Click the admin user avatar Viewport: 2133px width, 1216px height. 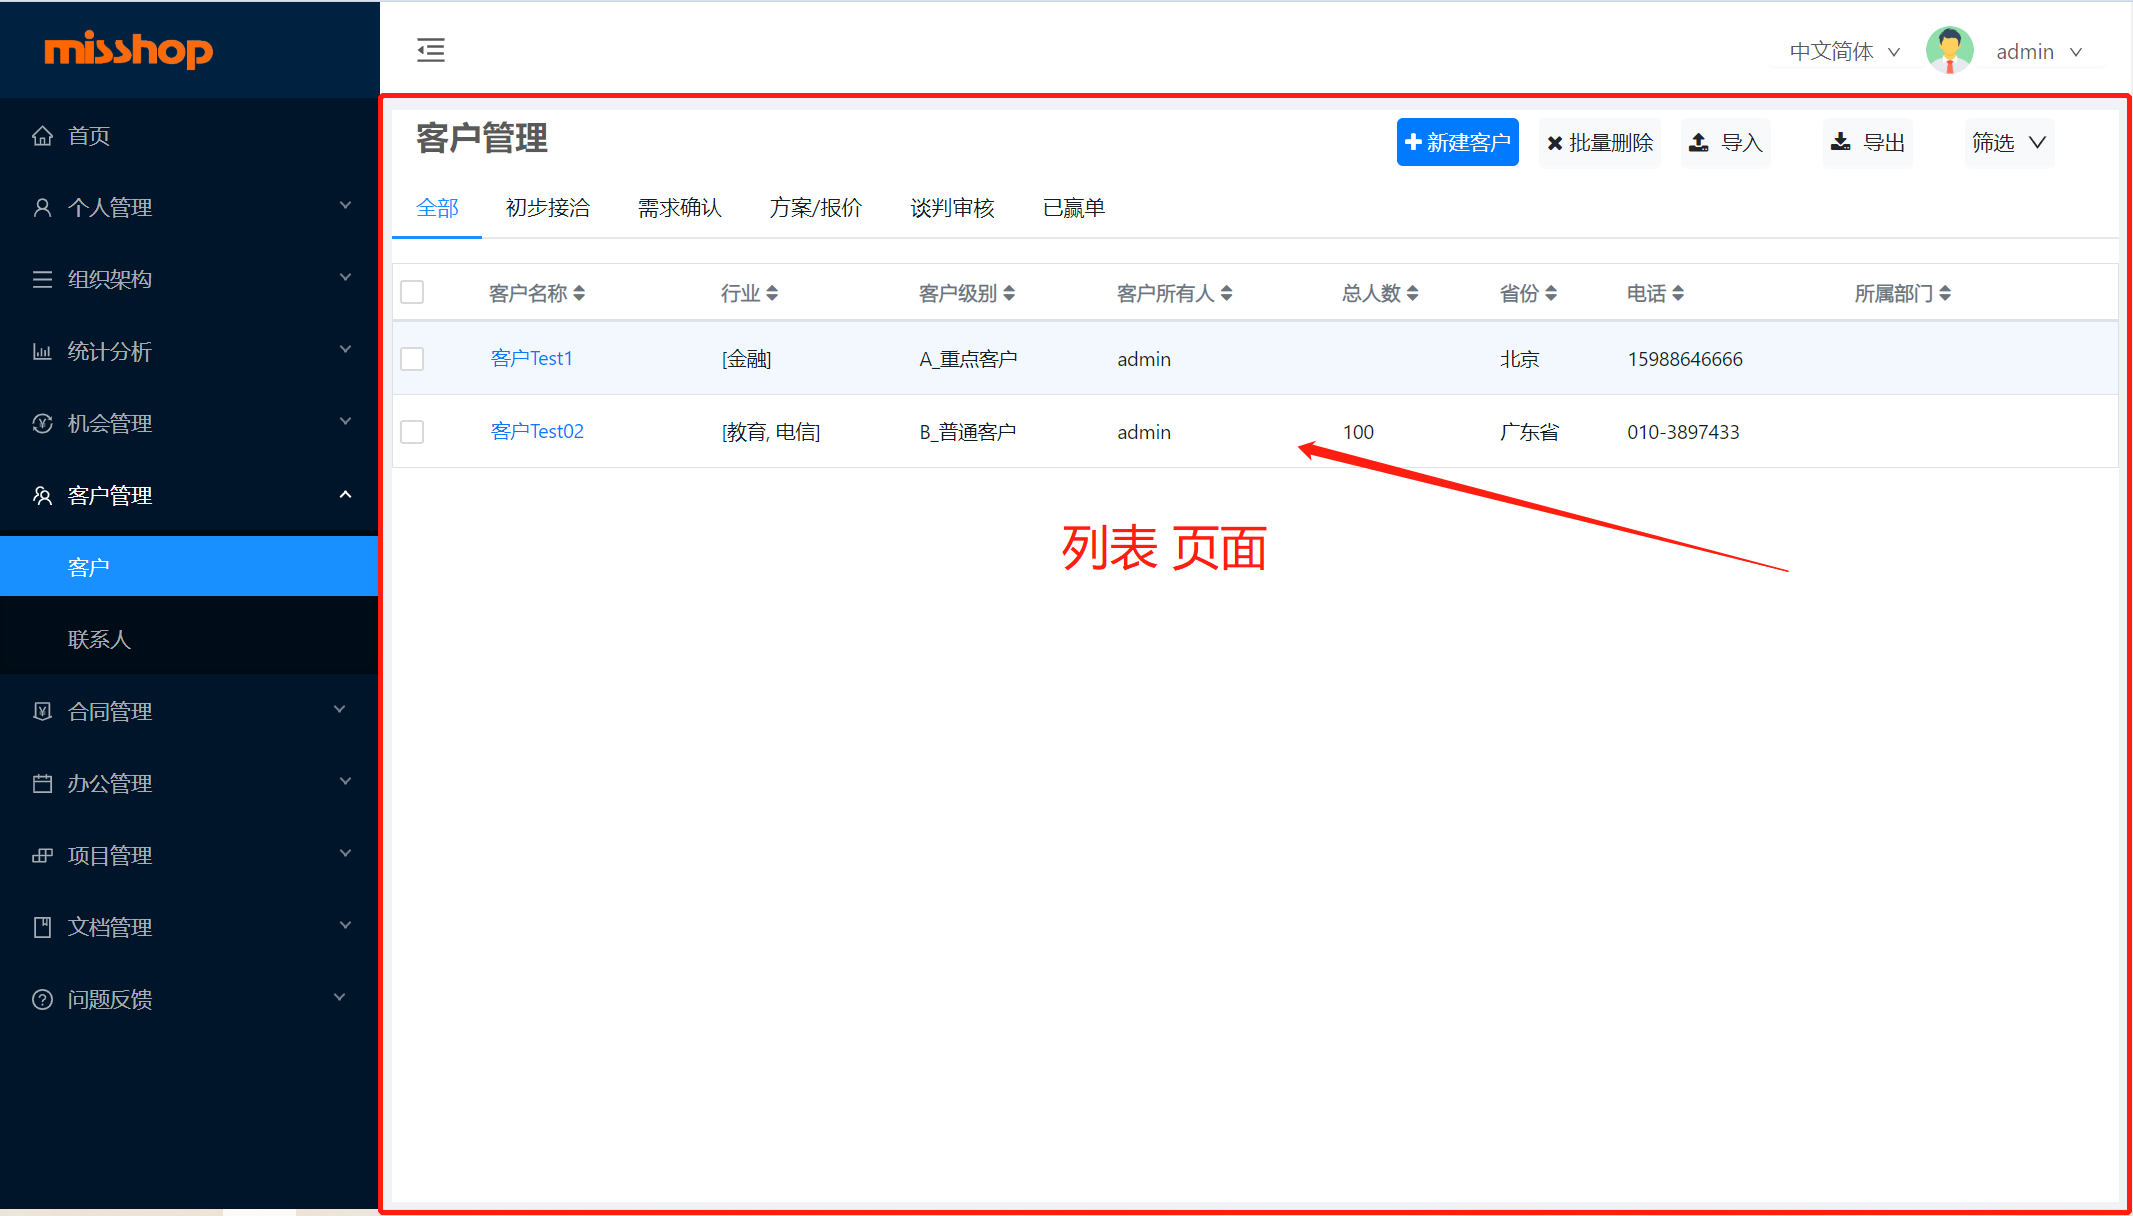[x=1949, y=50]
